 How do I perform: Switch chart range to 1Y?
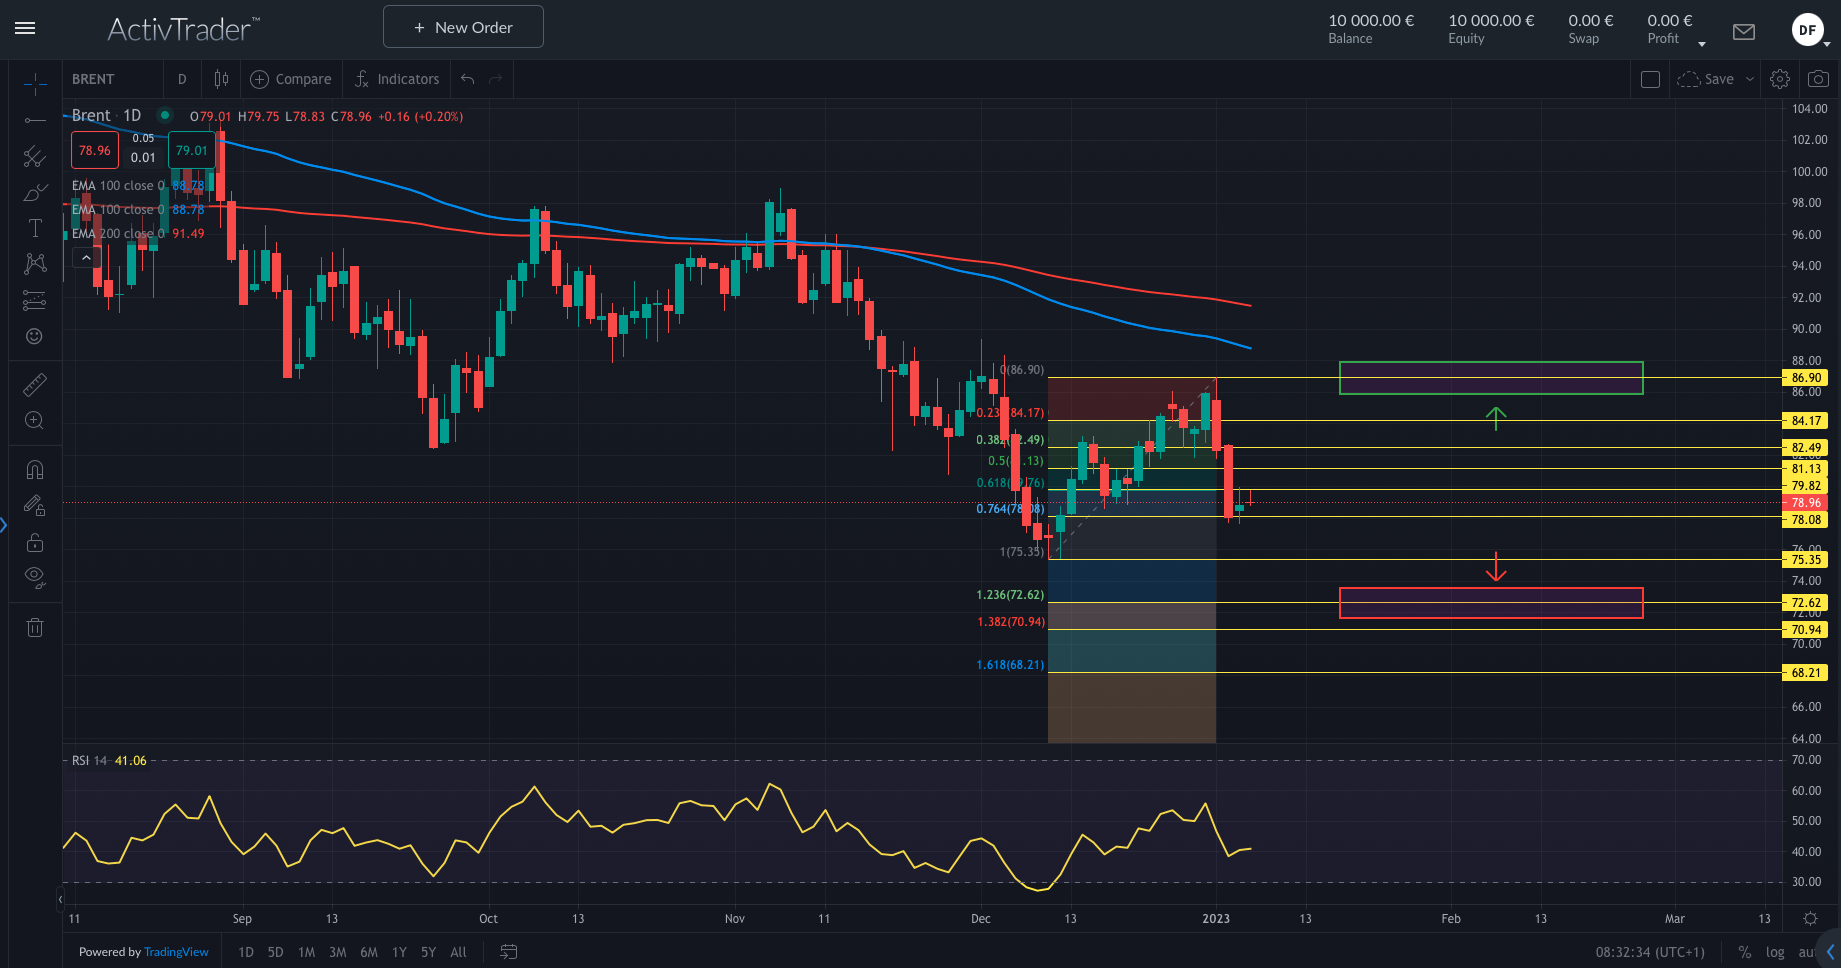[x=398, y=952]
